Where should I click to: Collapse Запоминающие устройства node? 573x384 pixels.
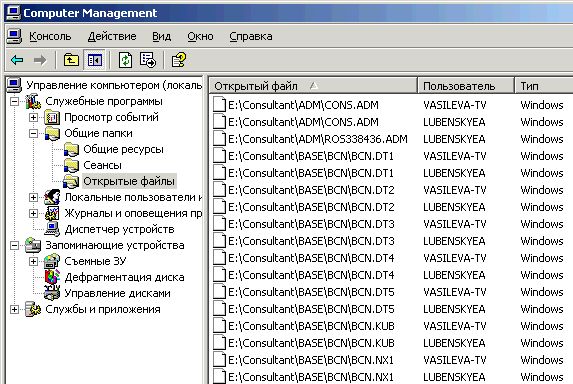click(14, 245)
